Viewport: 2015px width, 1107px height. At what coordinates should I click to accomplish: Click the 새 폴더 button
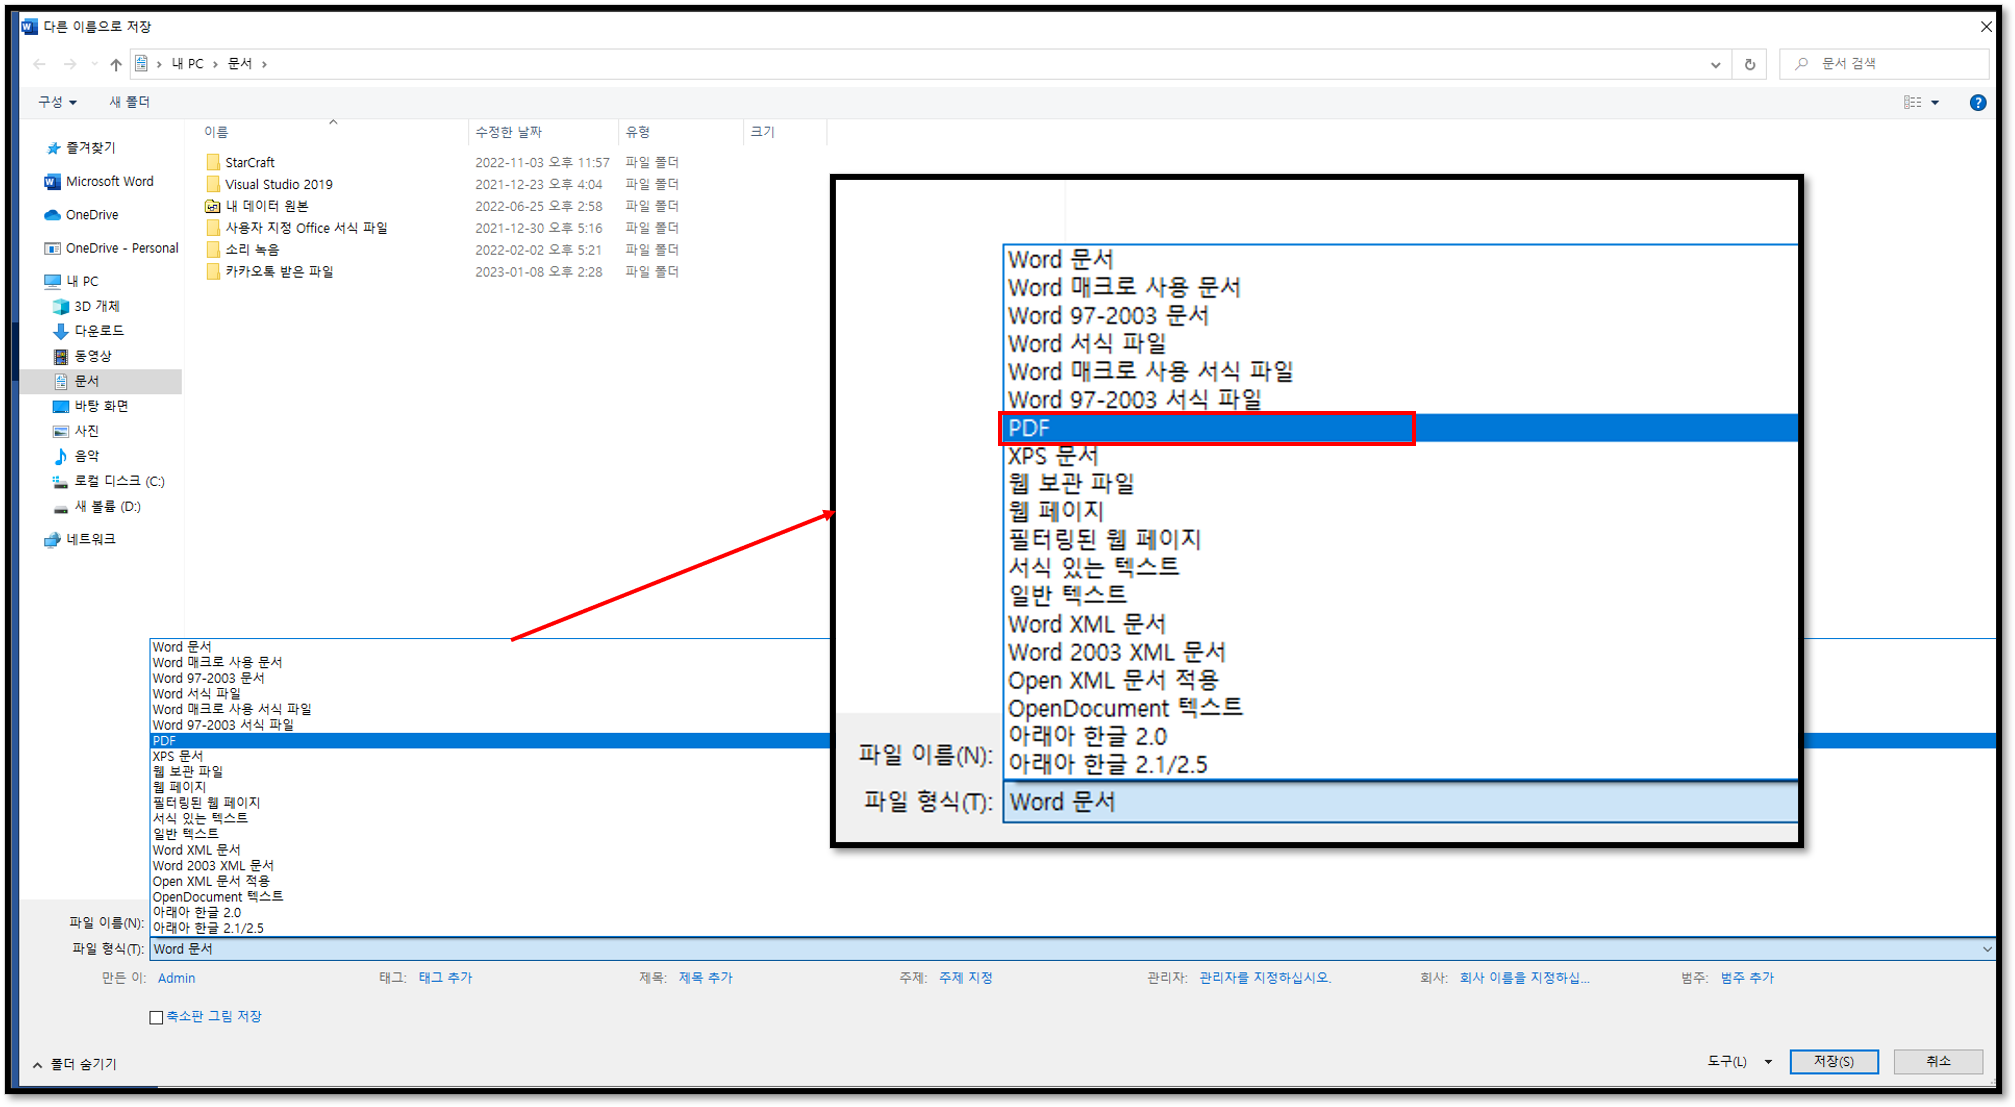click(129, 102)
